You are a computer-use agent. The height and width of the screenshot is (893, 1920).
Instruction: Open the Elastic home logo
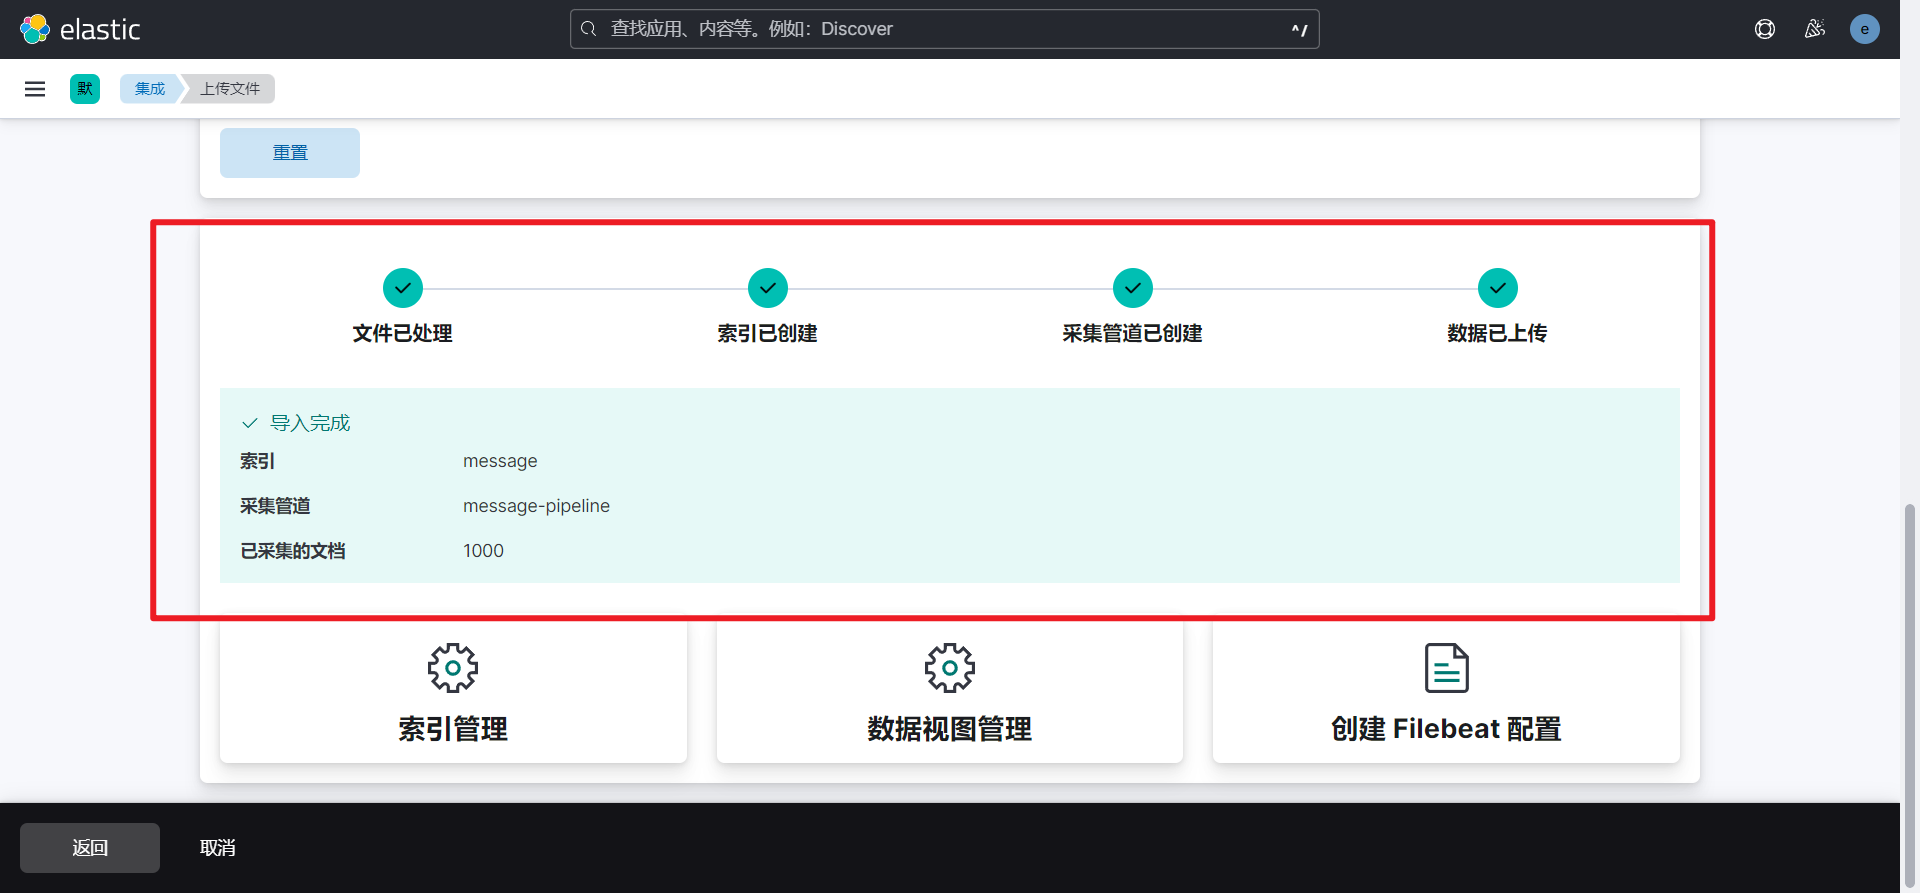pyautogui.click(x=80, y=29)
